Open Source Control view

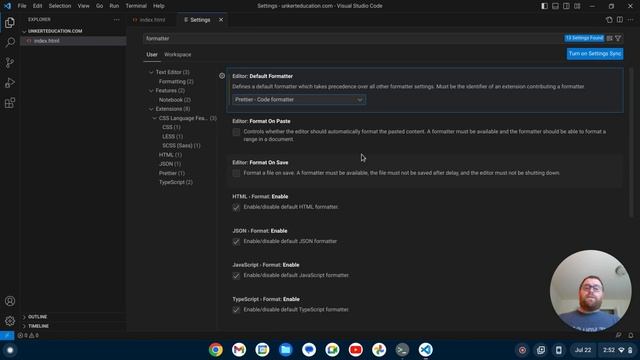coord(10,62)
